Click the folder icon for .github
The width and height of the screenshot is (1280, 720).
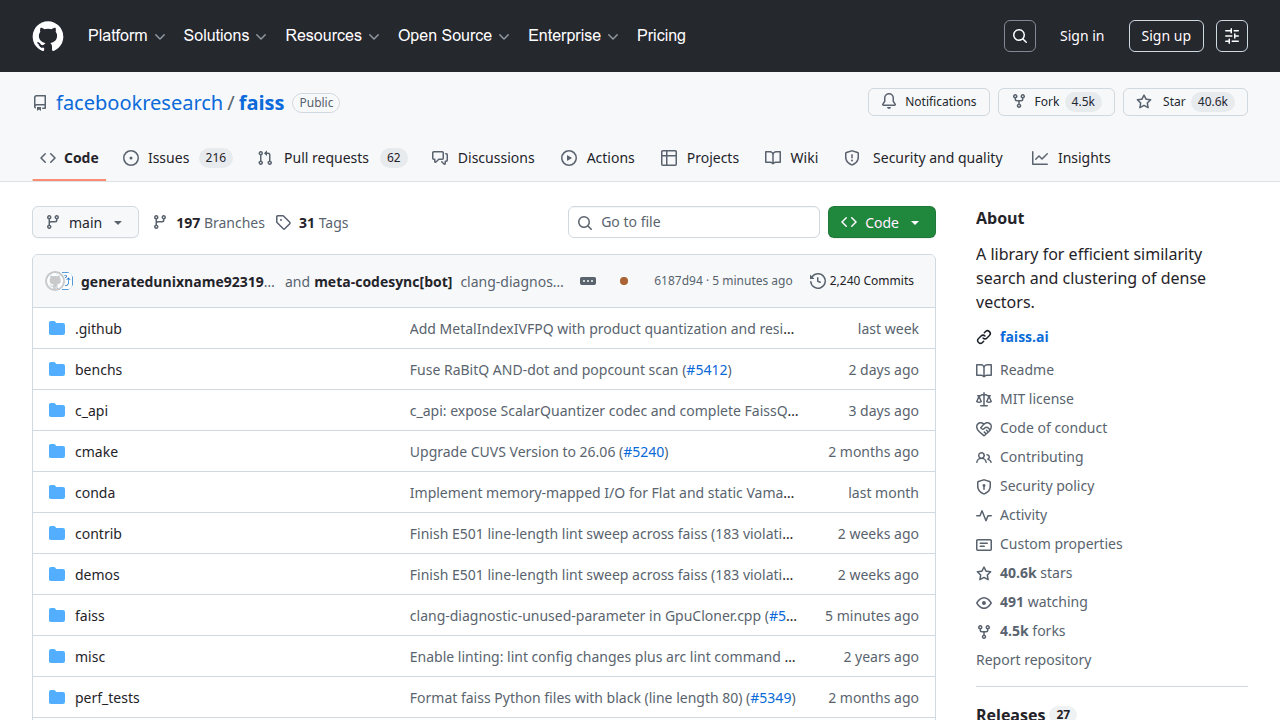[57, 329]
